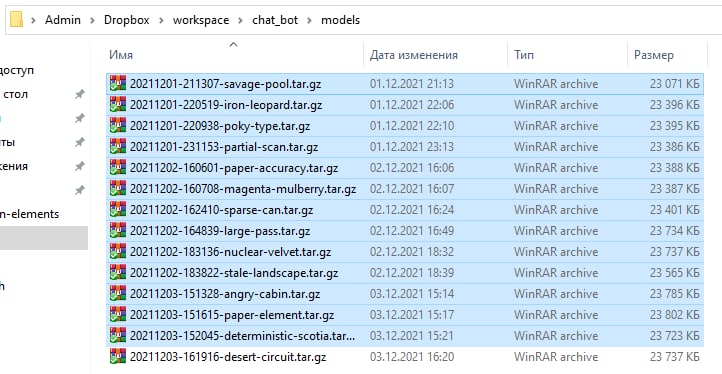Click size value 23 802 КБ
This screenshot has height=374, width=722.
pos(675,315)
